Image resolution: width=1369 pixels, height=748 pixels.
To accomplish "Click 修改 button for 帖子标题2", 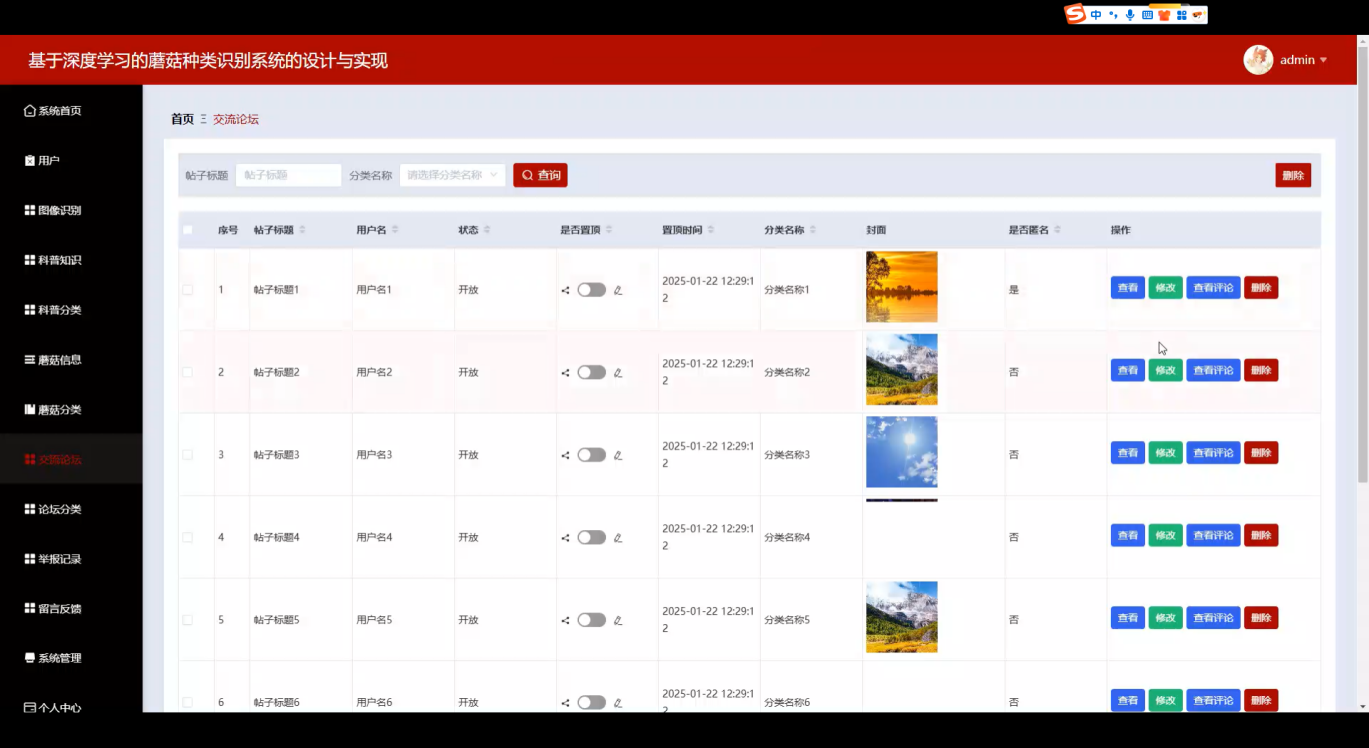I will (1166, 370).
